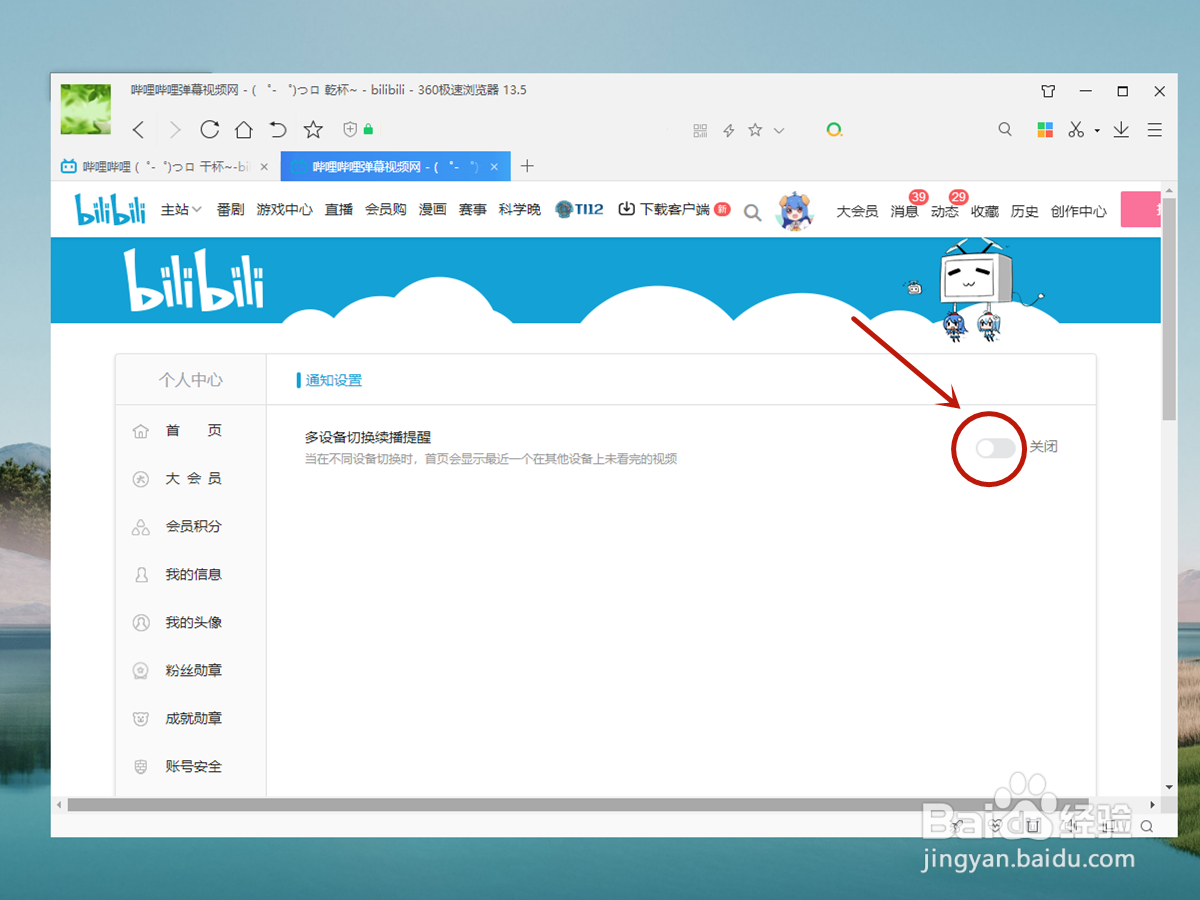This screenshot has width=1200, height=900.
Task: Expand the screenshot tool dropdown arrow
Action: (1097, 131)
